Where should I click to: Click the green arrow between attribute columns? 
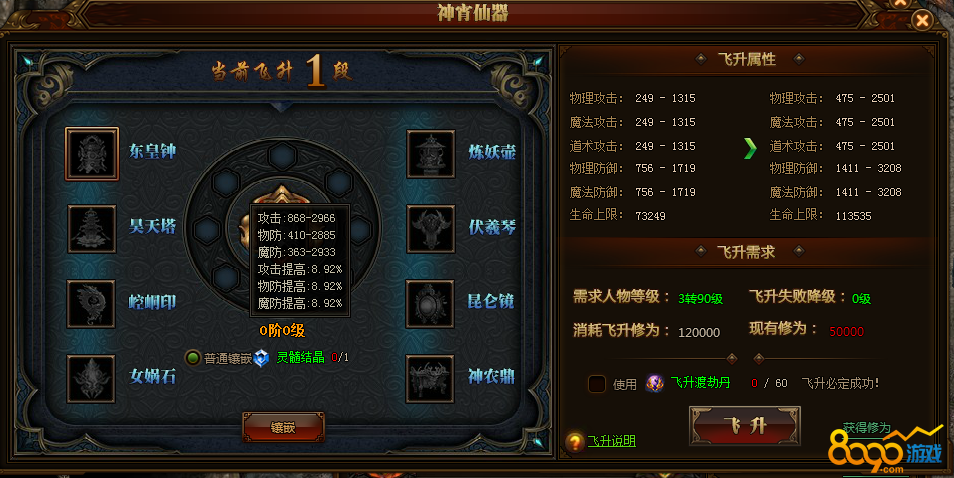click(751, 148)
